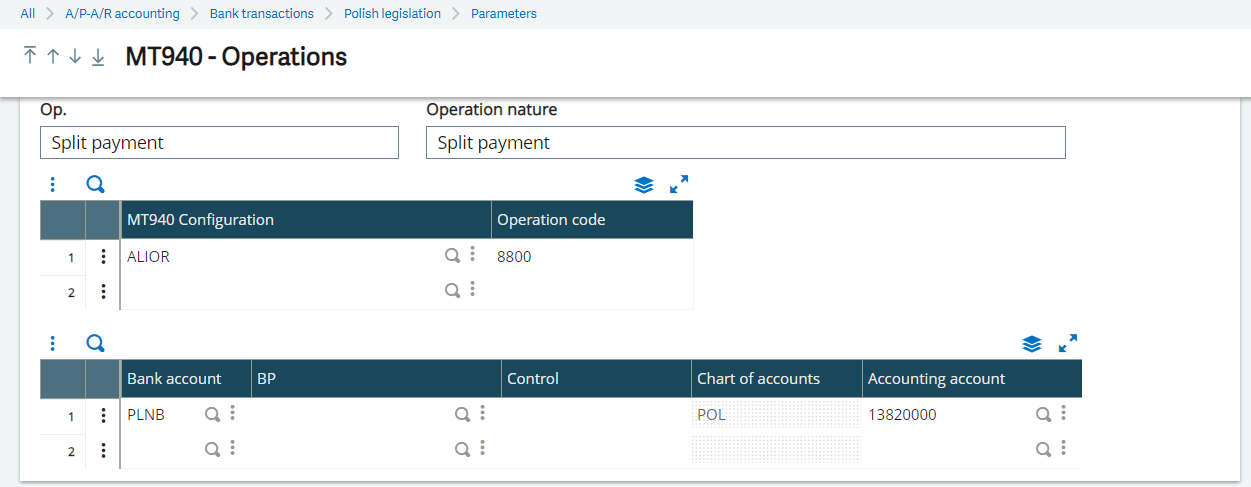Open lookup for ALIOR configuration cell
Image resolution: width=1251 pixels, height=487 pixels.
point(452,256)
